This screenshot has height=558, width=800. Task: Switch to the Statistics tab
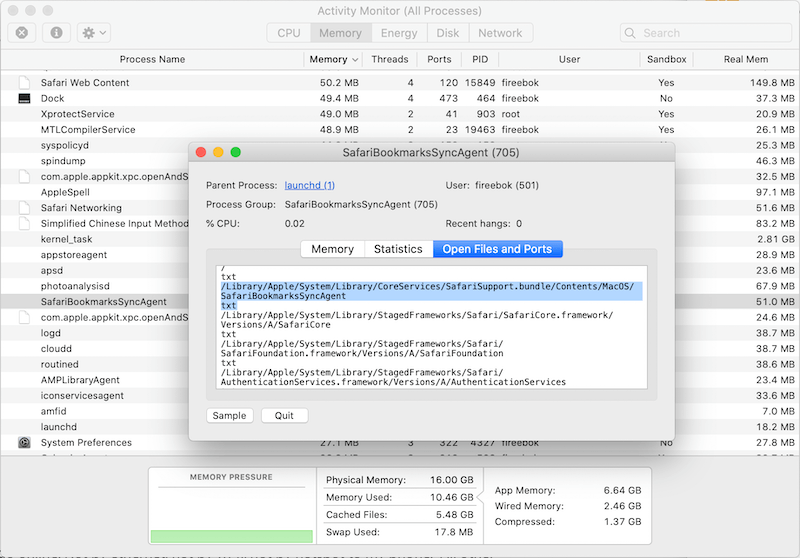(398, 249)
